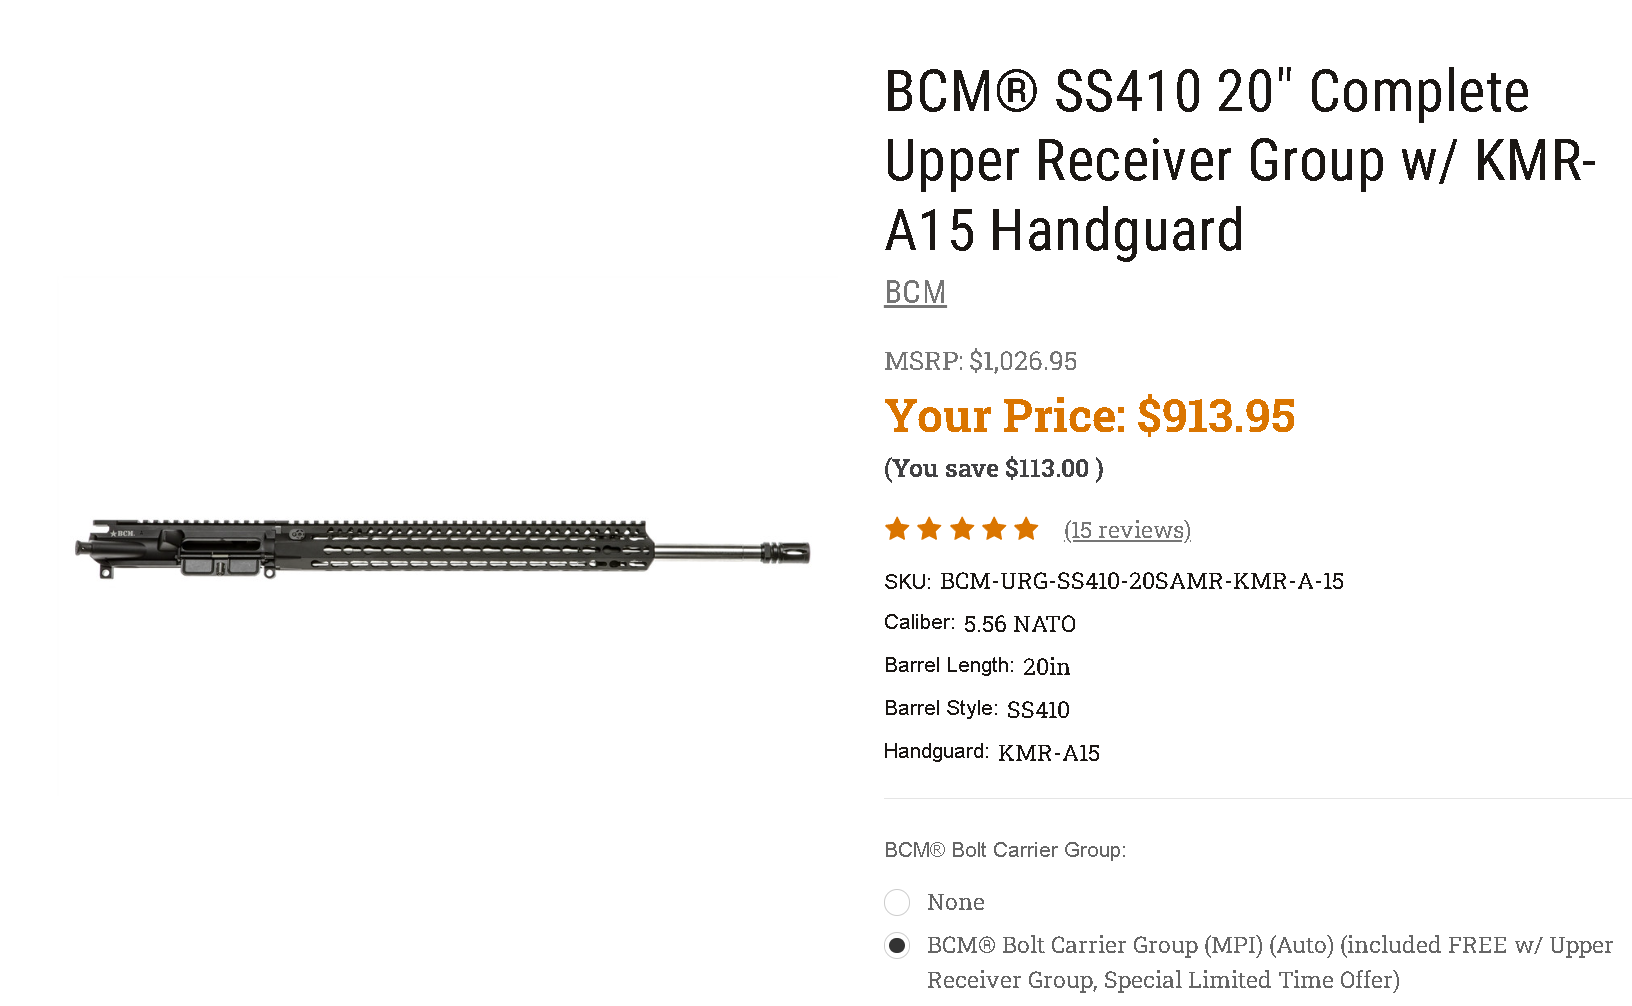Click the upper receiver product image
The height and width of the screenshot is (1006, 1632).
(x=442, y=548)
